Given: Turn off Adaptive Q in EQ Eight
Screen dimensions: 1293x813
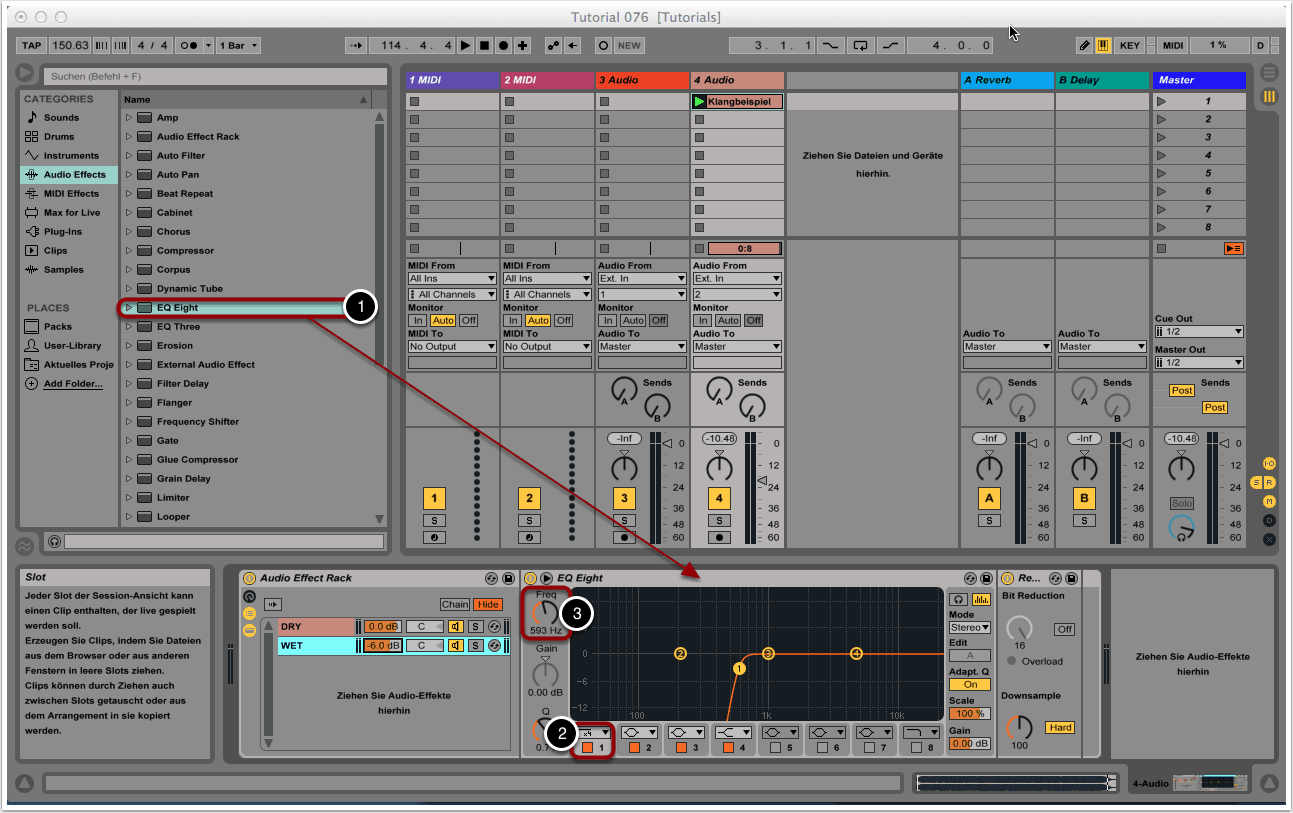Looking at the screenshot, I should tap(969, 685).
